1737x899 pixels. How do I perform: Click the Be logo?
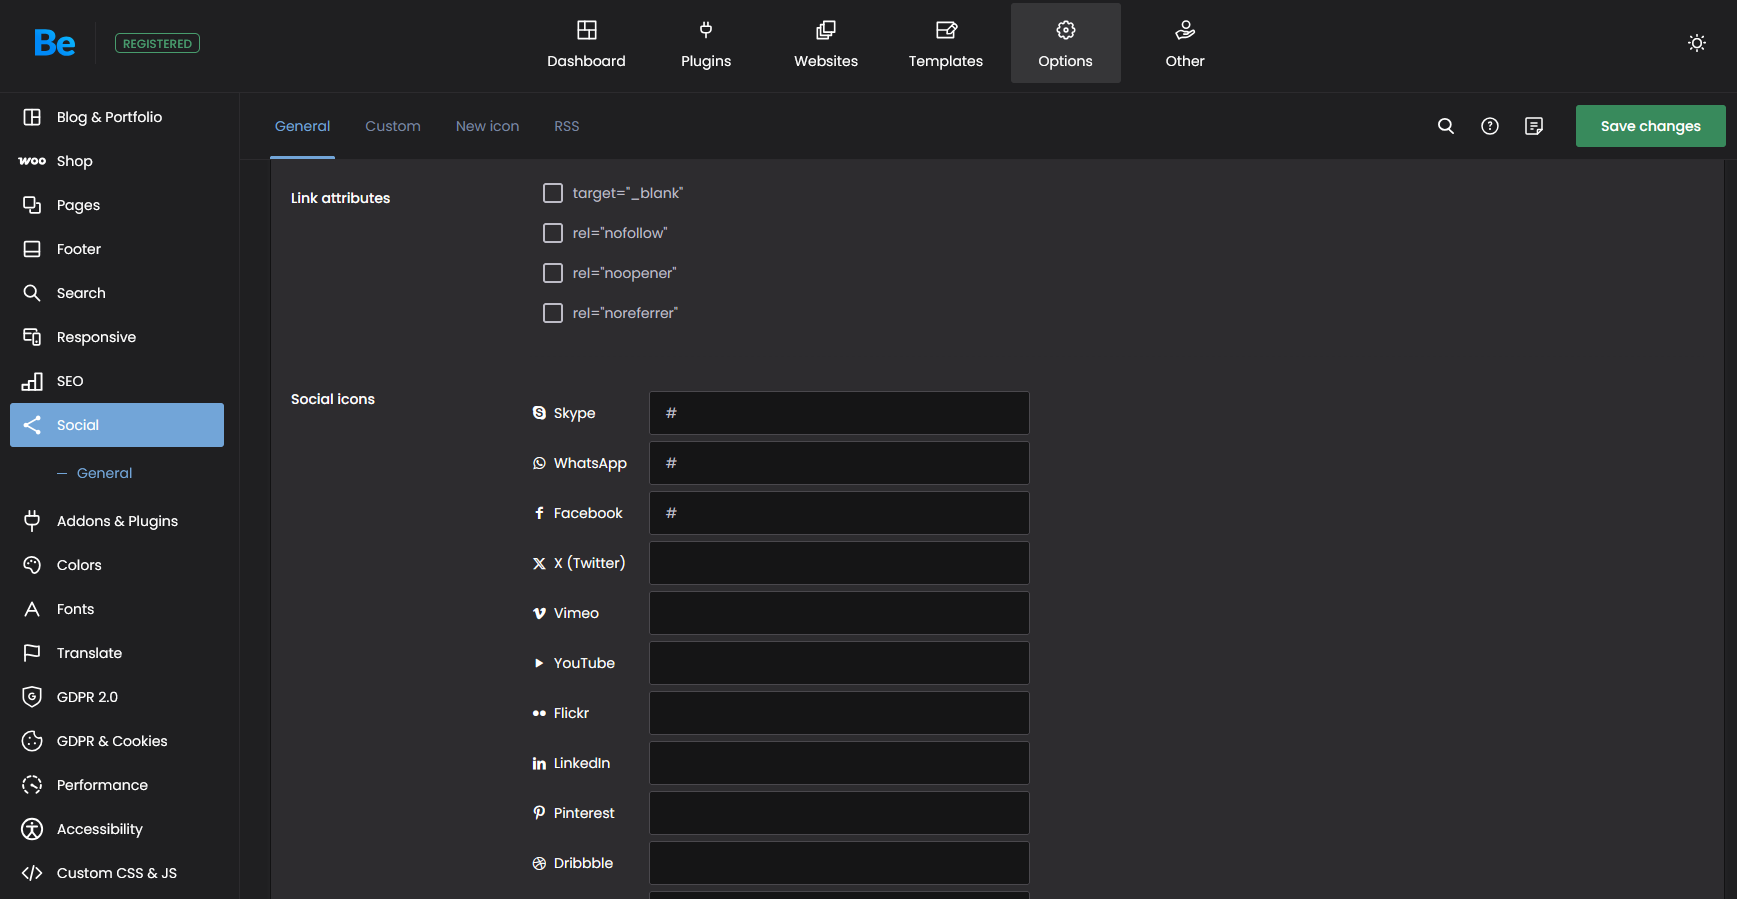pyautogui.click(x=54, y=43)
